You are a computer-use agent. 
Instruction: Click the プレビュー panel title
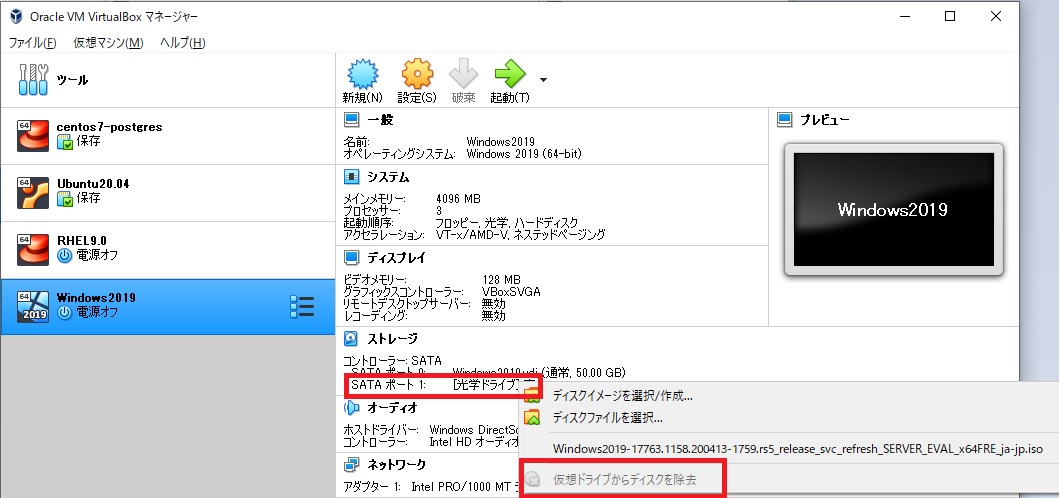pos(825,120)
